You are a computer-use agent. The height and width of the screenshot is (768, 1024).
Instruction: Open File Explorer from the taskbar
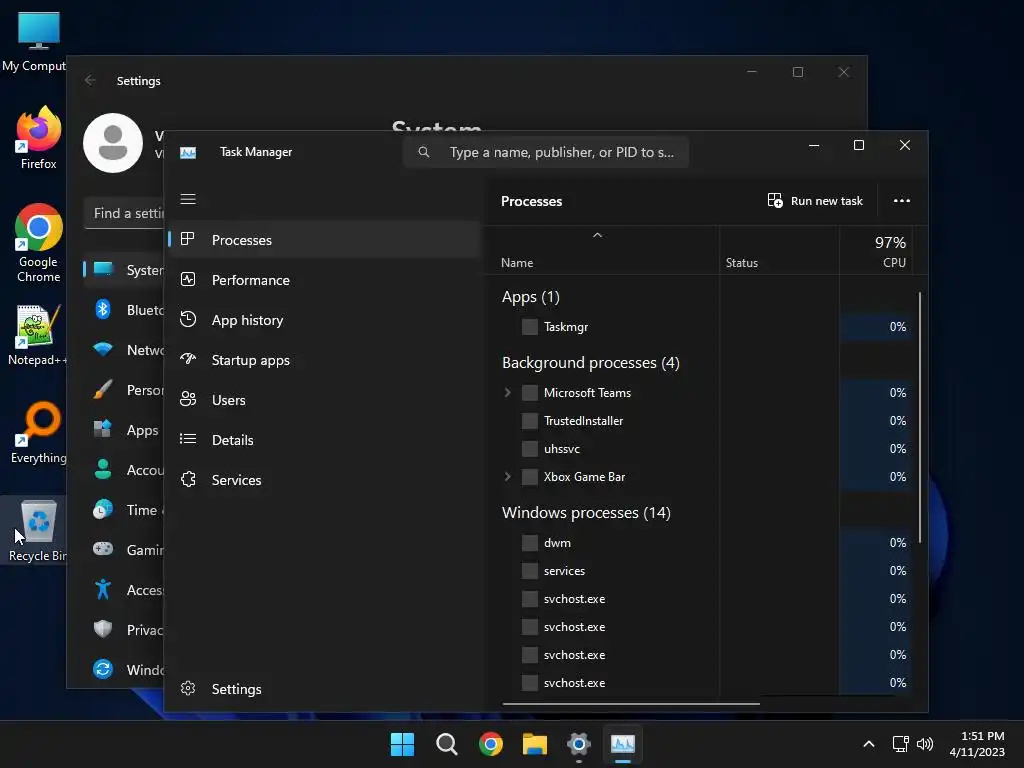click(535, 744)
